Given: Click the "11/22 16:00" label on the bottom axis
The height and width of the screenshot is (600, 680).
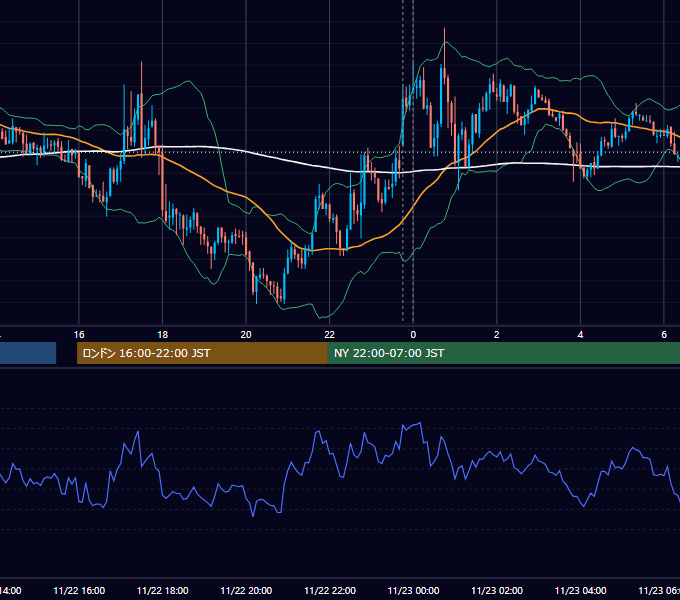Looking at the screenshot, I should coord(79,590).
